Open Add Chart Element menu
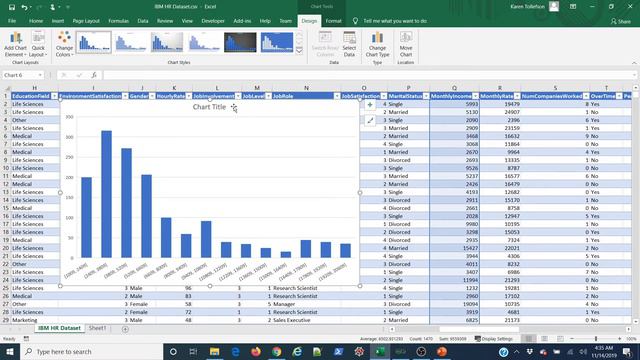Viewport: 640px width, 360px height. click(15, 44)
